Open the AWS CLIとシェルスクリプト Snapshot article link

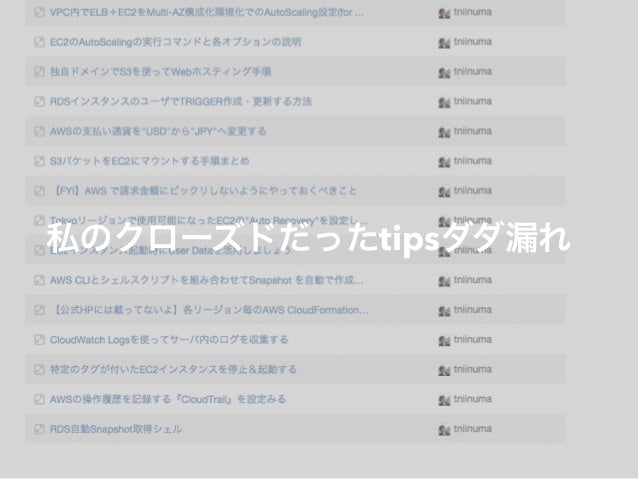click(x=207, y=280)
